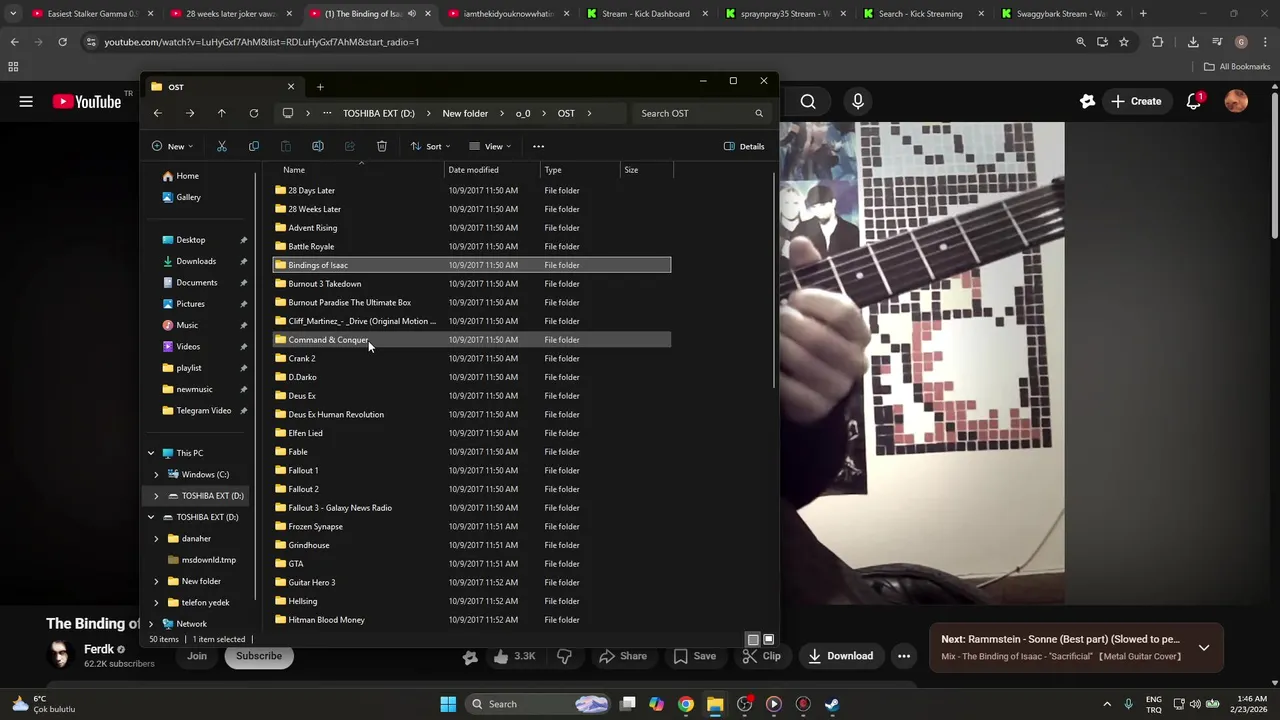Click the rename icon in Explorer toolbar
The height and width of the screenshot is (720, 1280).
(x=318, y=146)
